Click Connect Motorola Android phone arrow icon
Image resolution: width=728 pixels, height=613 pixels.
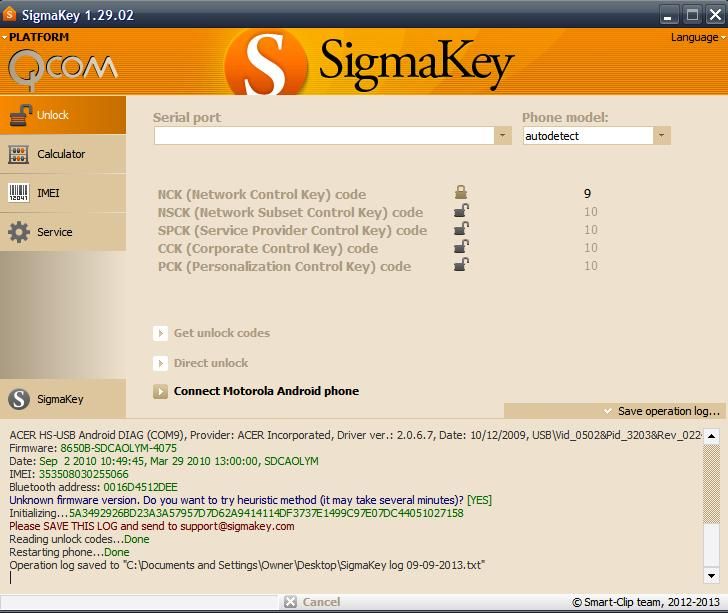click(160, 391)
